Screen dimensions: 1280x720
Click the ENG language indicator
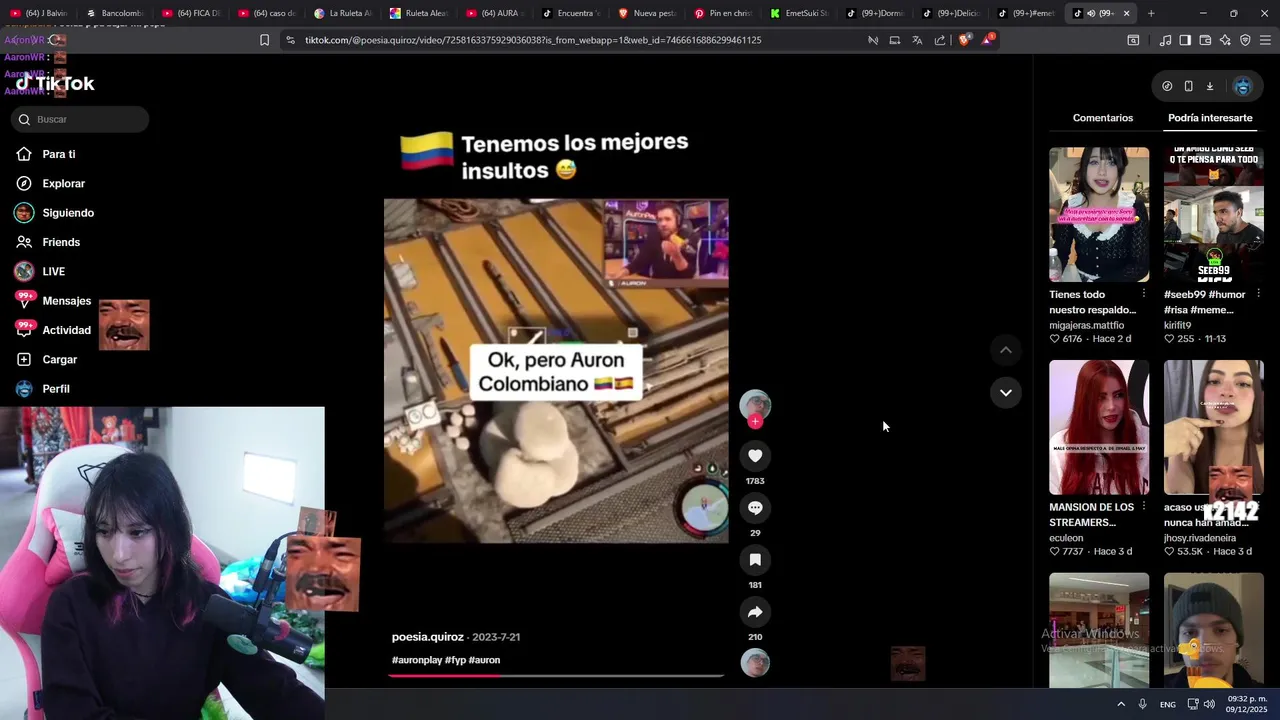point(1167,704)
